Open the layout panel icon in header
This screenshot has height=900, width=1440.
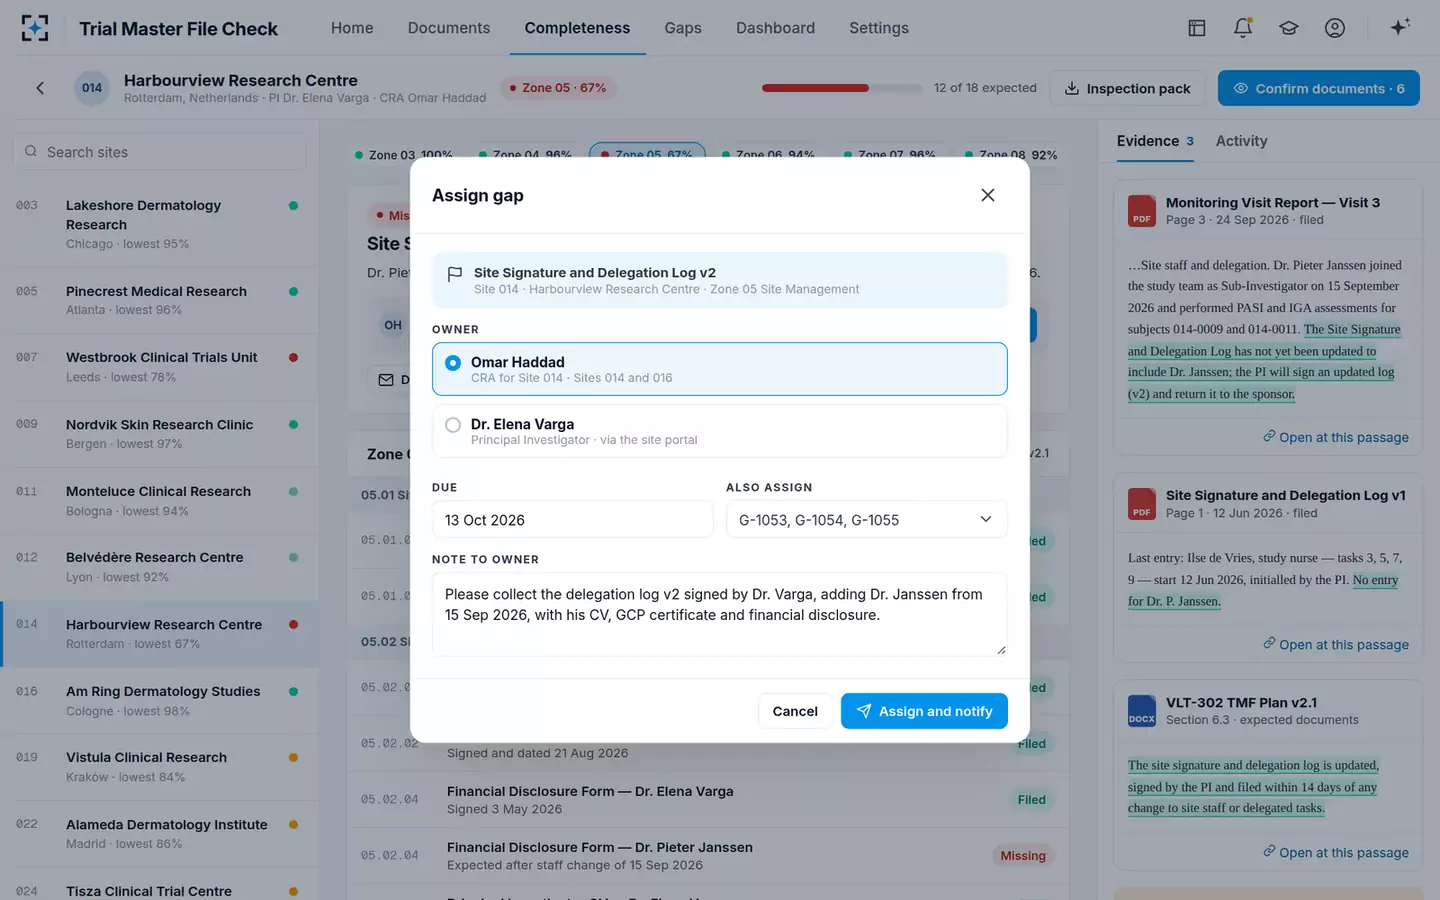coord(1196,28)
